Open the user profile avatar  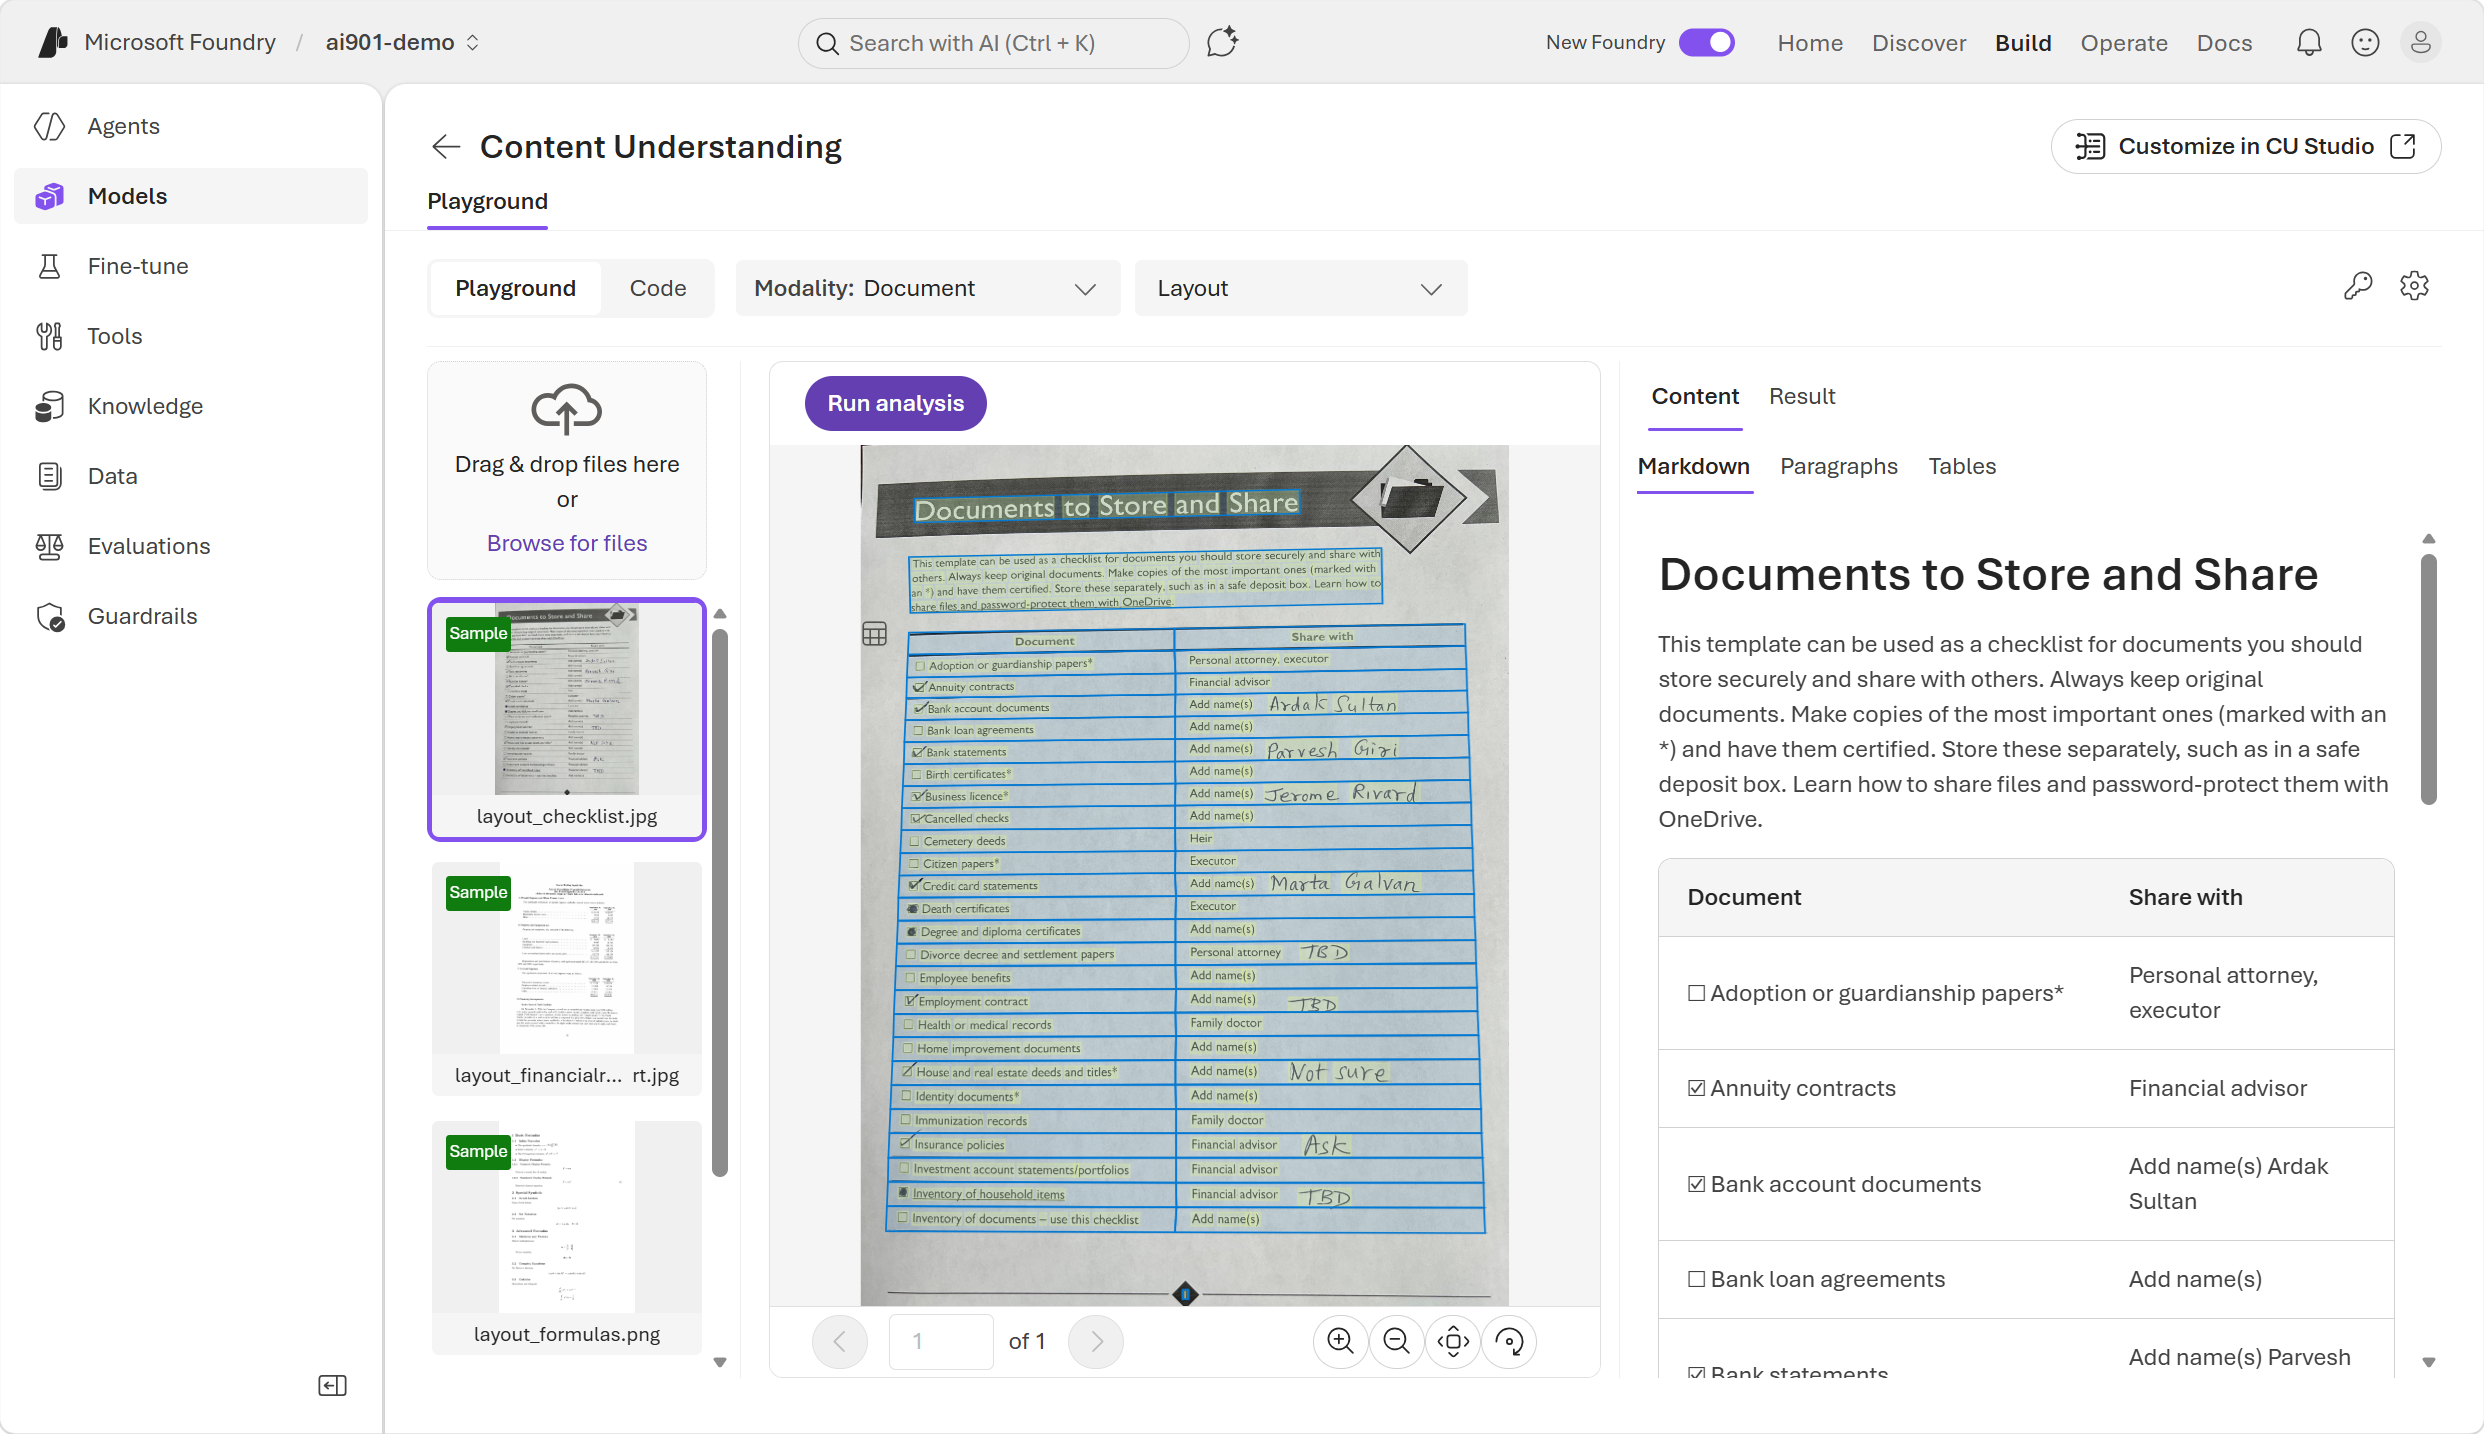point(2421,42)
